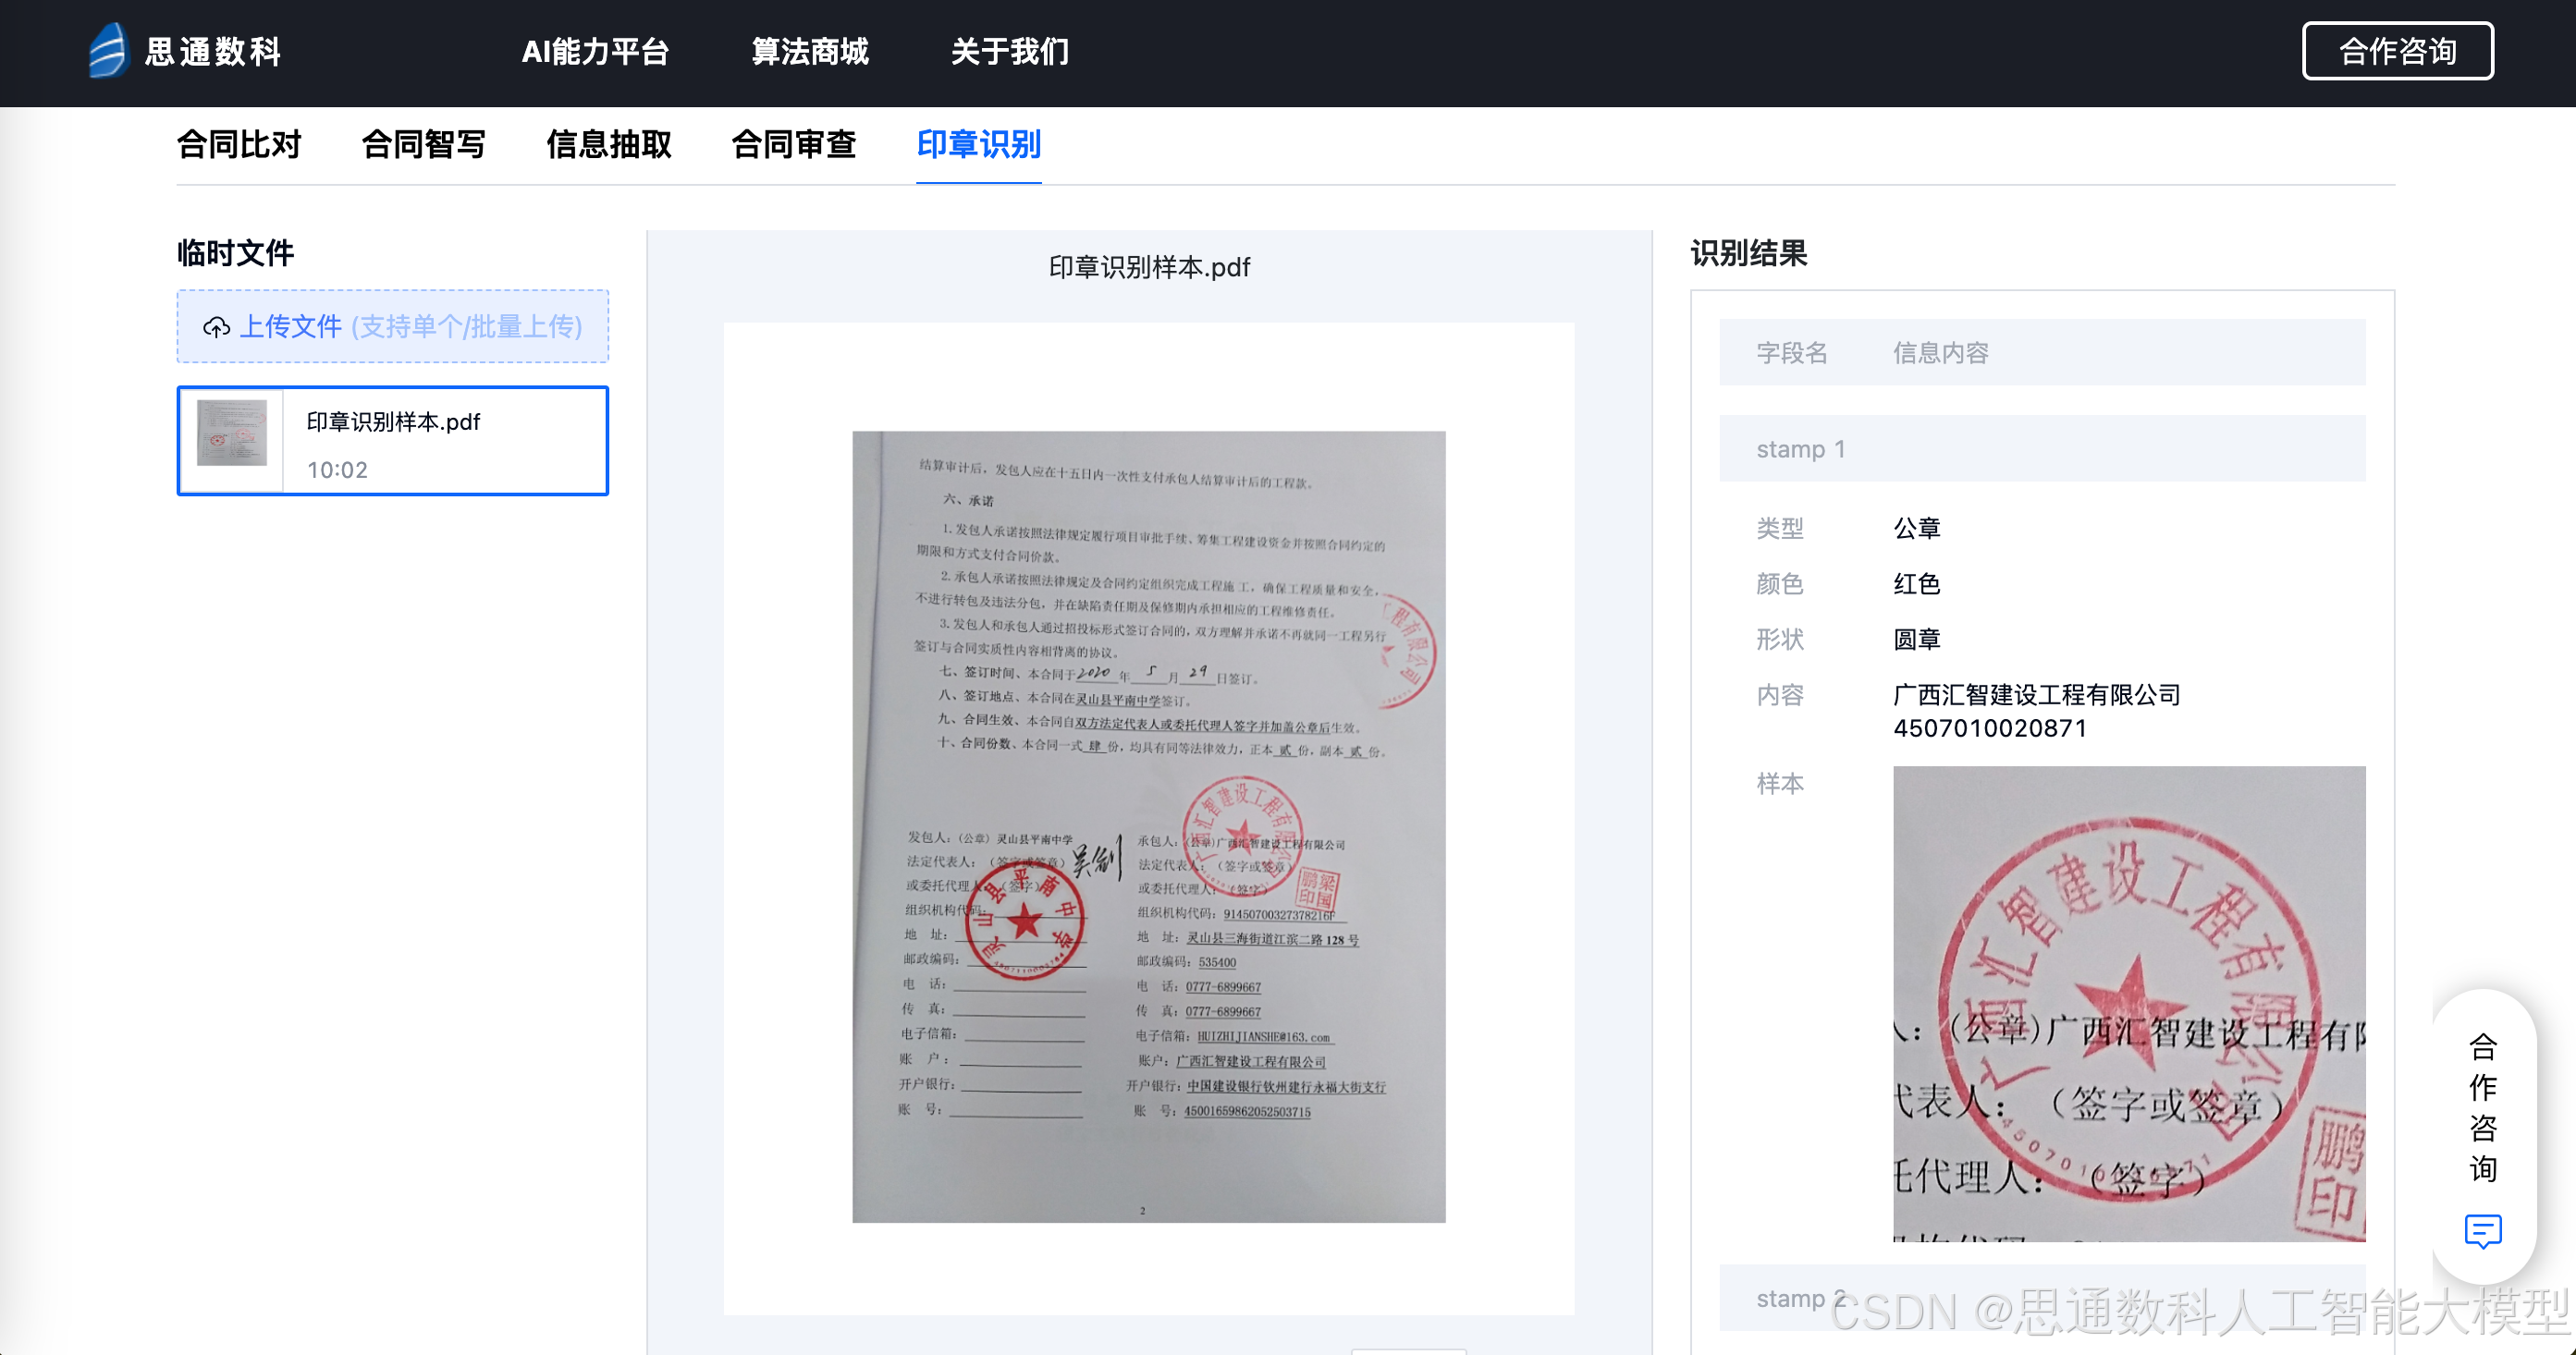This screenshot has height=1355, width=2576.
Task: Open the 关于我们 menu item
Action: coord(1010,52)
